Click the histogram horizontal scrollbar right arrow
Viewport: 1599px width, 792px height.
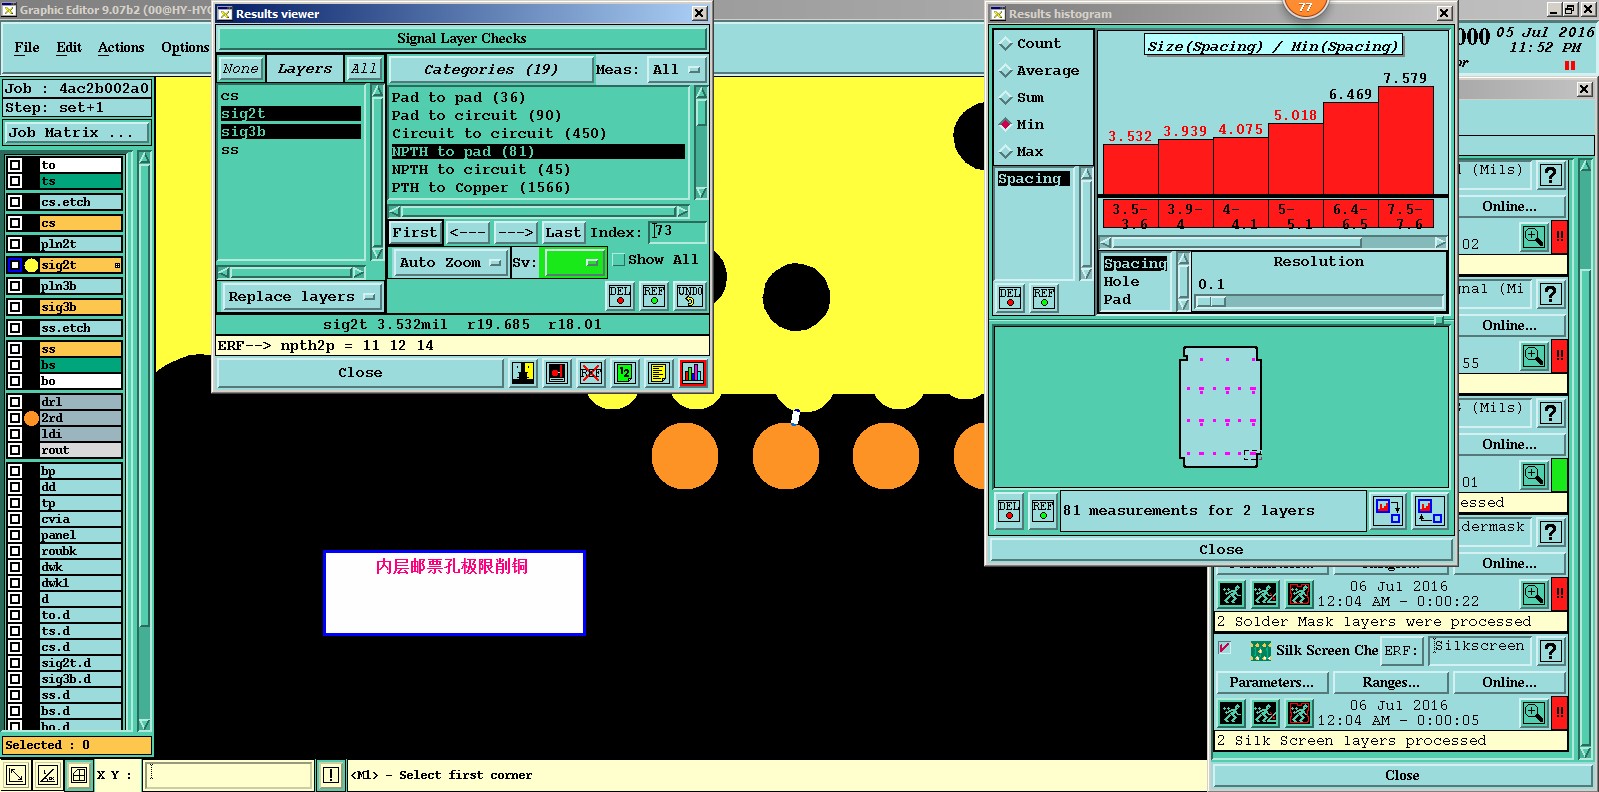coord(1440,242)
